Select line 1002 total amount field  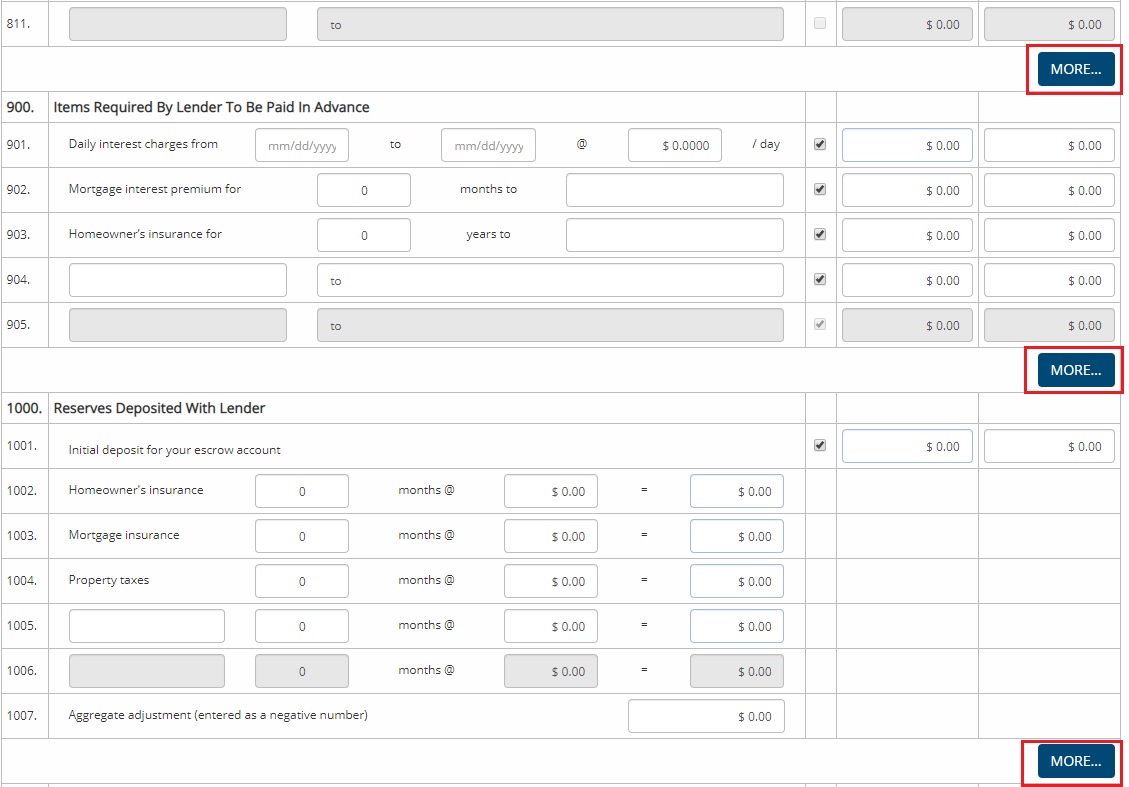[737, 491]
